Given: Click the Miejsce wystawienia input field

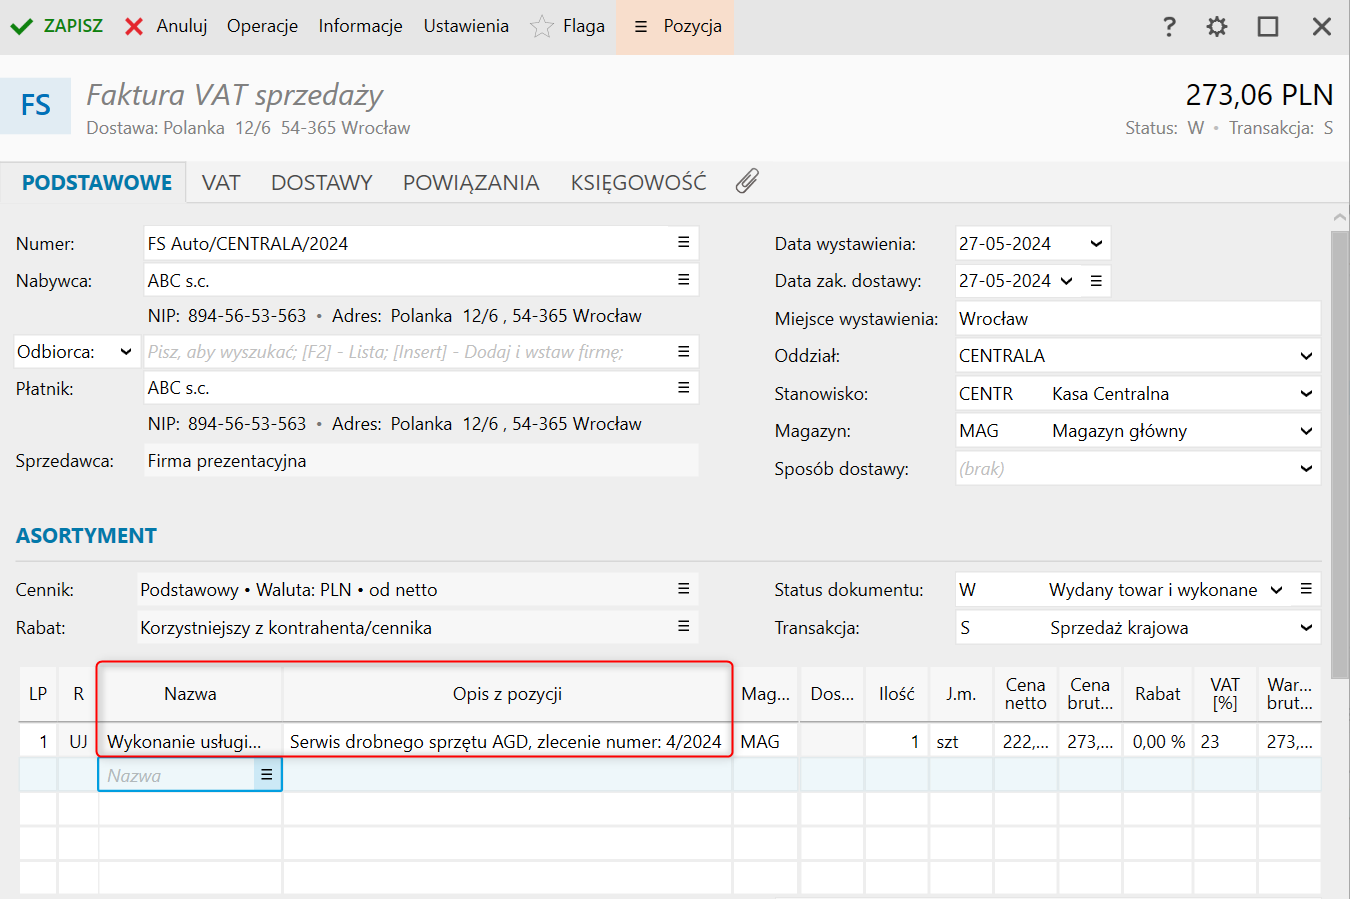Looking at the screenshot, I should point(1136,319).
